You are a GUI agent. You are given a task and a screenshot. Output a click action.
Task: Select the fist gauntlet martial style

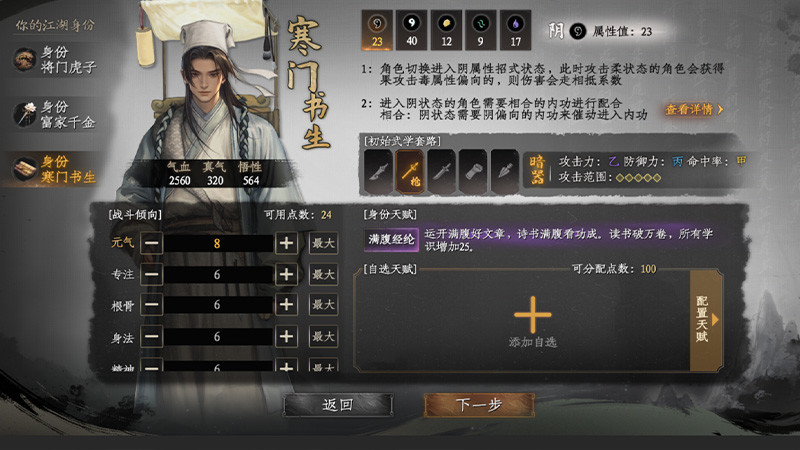(473, 171)
